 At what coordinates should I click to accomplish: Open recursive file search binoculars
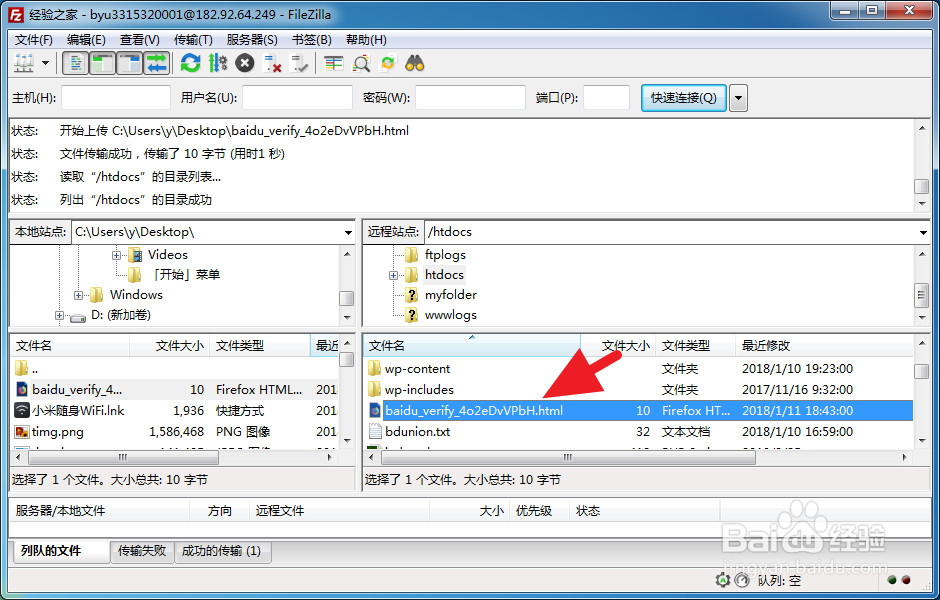[x=415, y=63]
